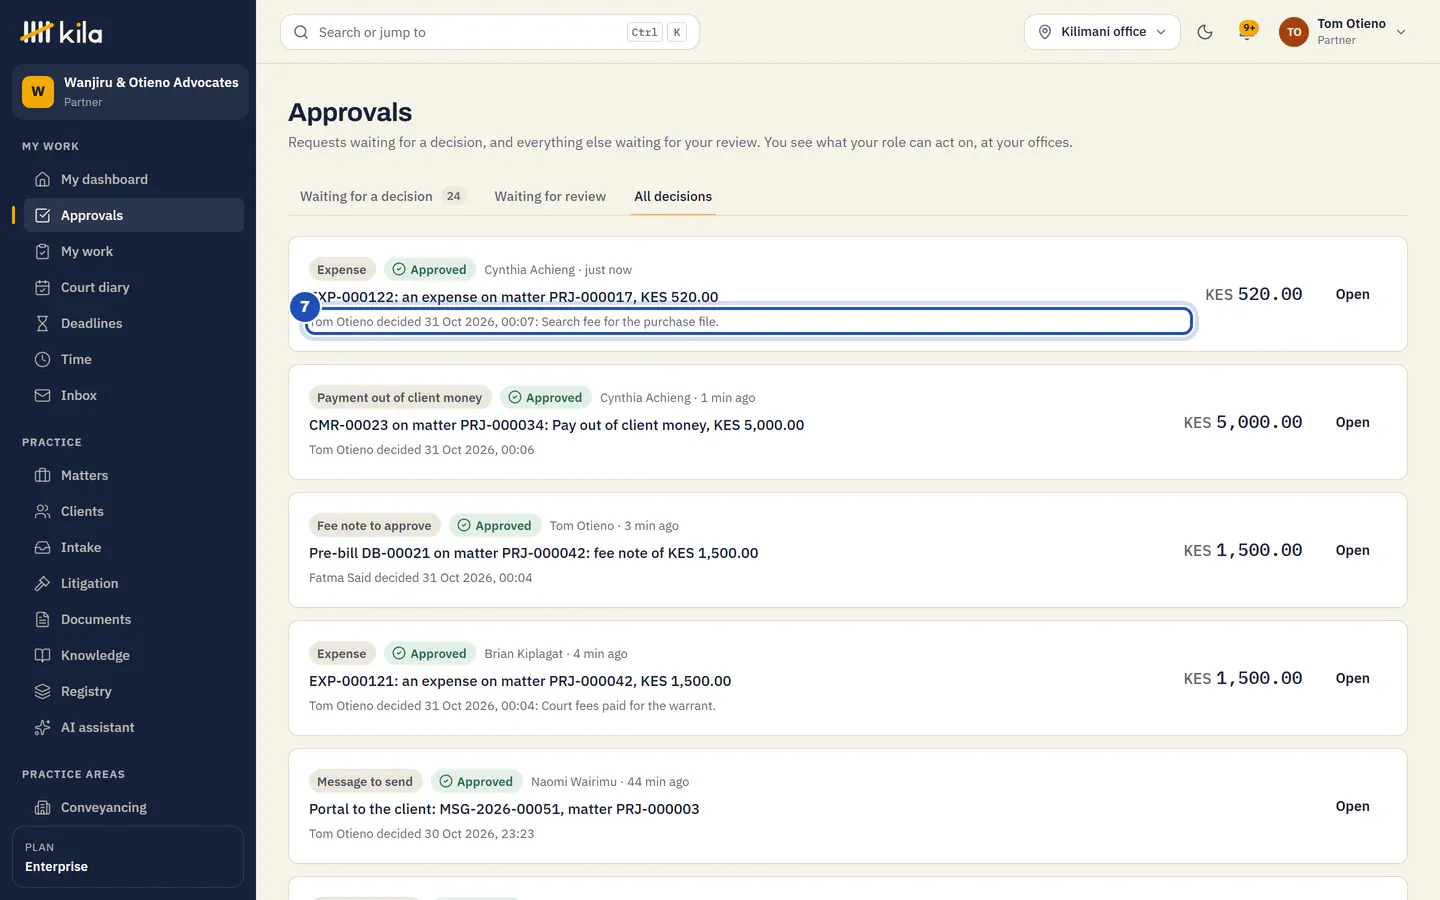Viewport: 1440px width, 900px height.
Task: Open My dashboard home icon
Action: click(x=42, y=179)
